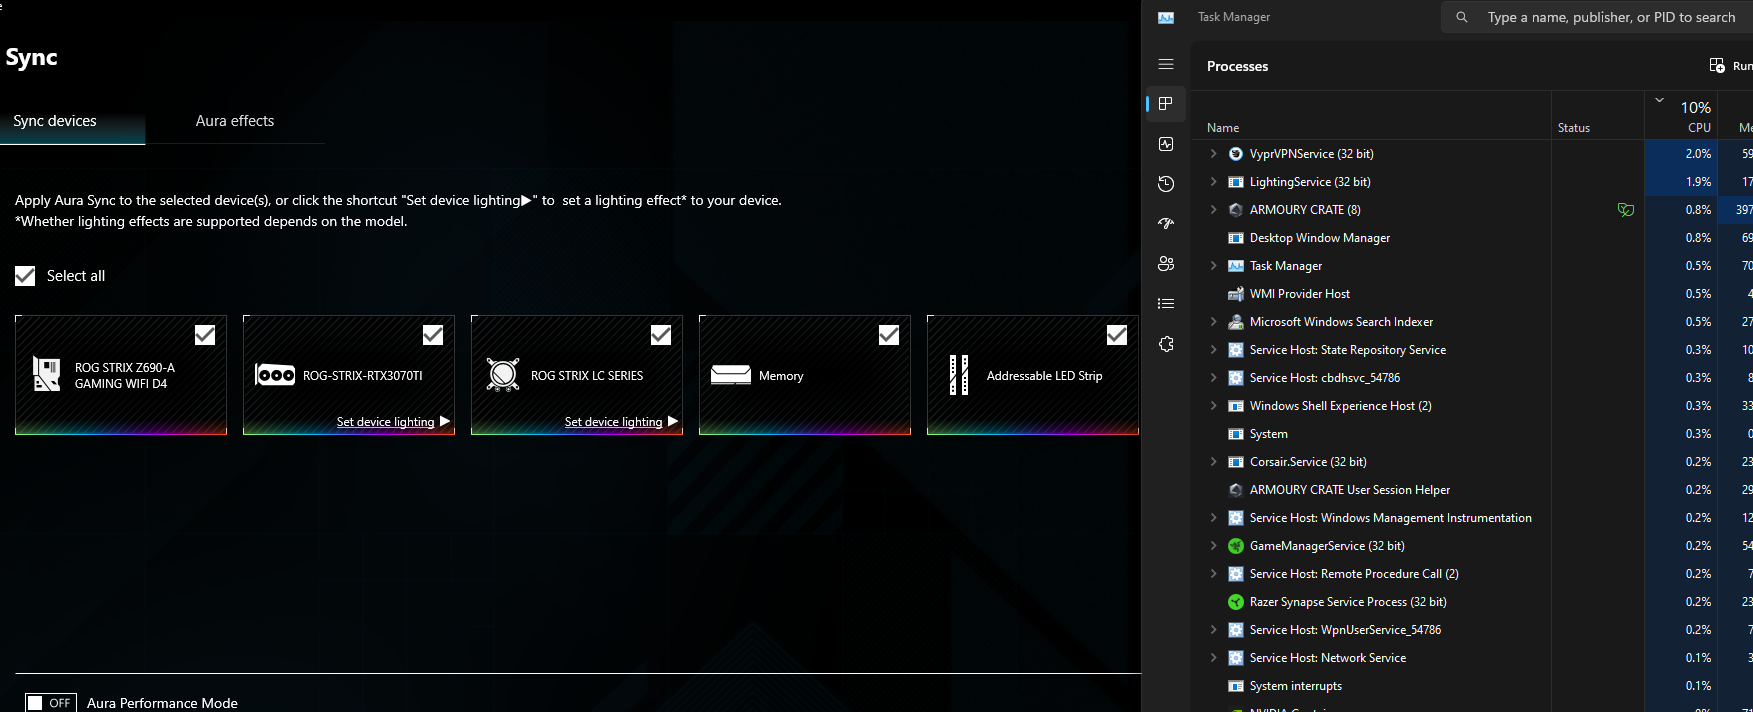The width and height of the screenshot is (1753, 712).
Task: Click the cooler icon for ROG STRIX LC SERIES
Action: [503, 375]
